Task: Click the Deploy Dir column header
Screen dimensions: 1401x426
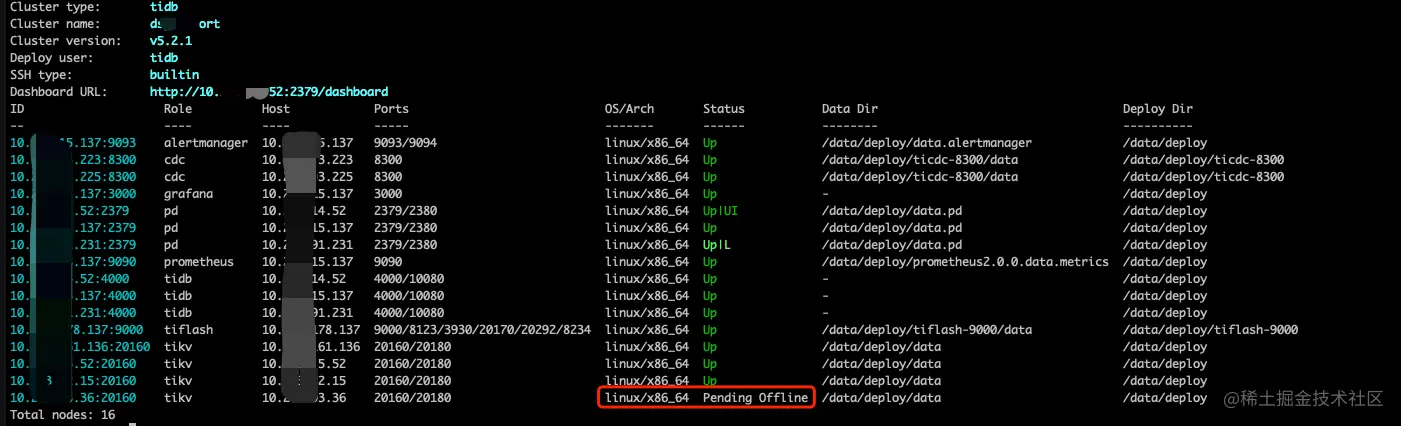Action: point(1158,109)
